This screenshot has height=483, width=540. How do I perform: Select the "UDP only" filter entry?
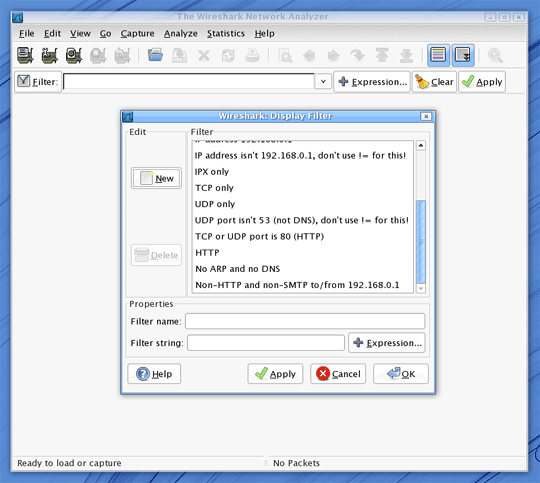click(302, 204)
